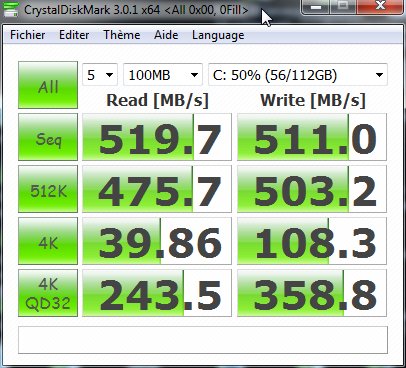Open the Language menu
406x368 pixels.
(218, 36)
